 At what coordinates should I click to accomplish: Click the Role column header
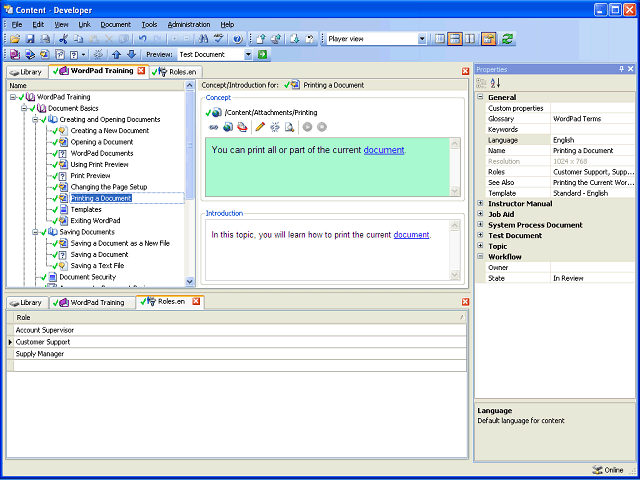click(240, 317)
